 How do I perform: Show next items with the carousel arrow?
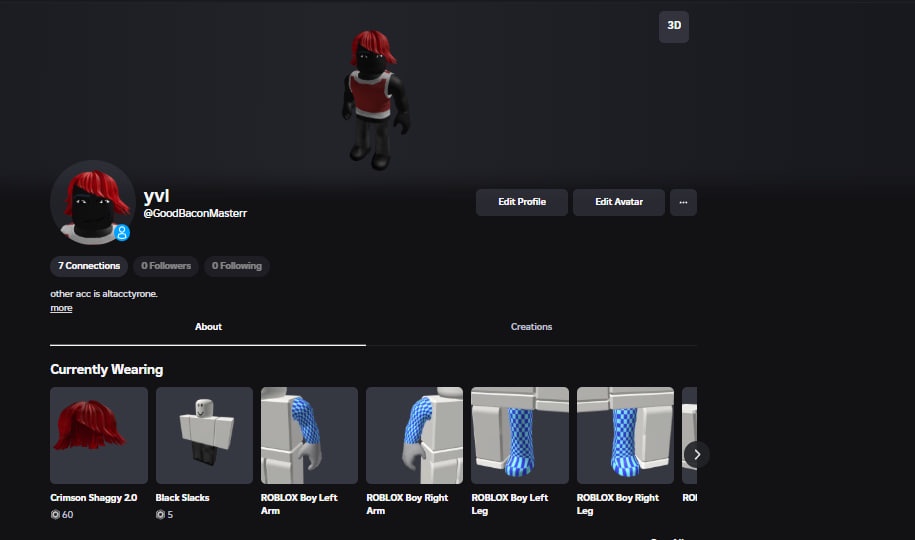click(697, 454)
